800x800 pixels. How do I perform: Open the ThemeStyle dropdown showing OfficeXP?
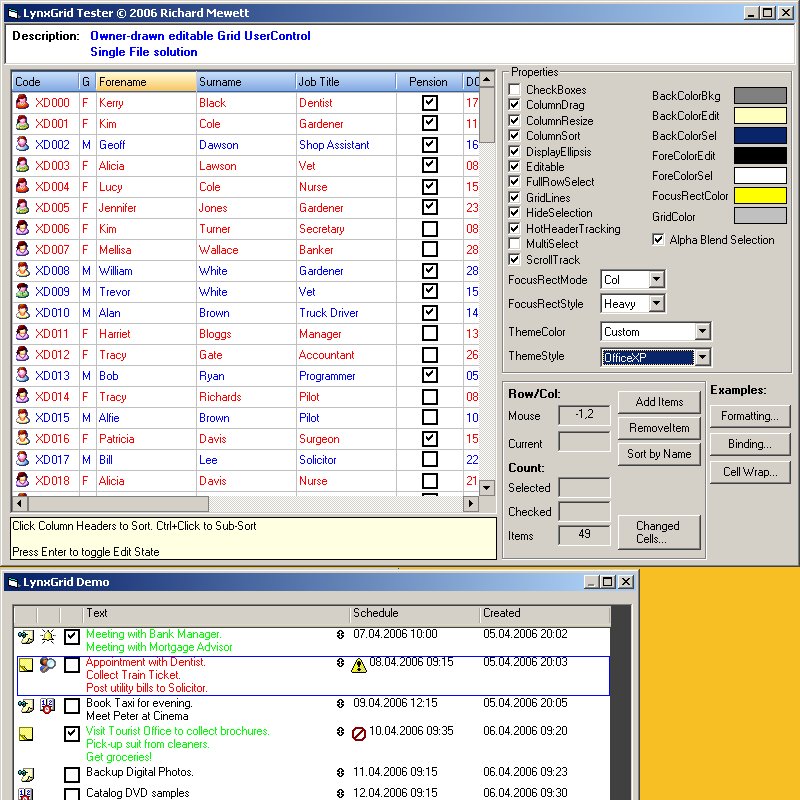click(702, 357)
